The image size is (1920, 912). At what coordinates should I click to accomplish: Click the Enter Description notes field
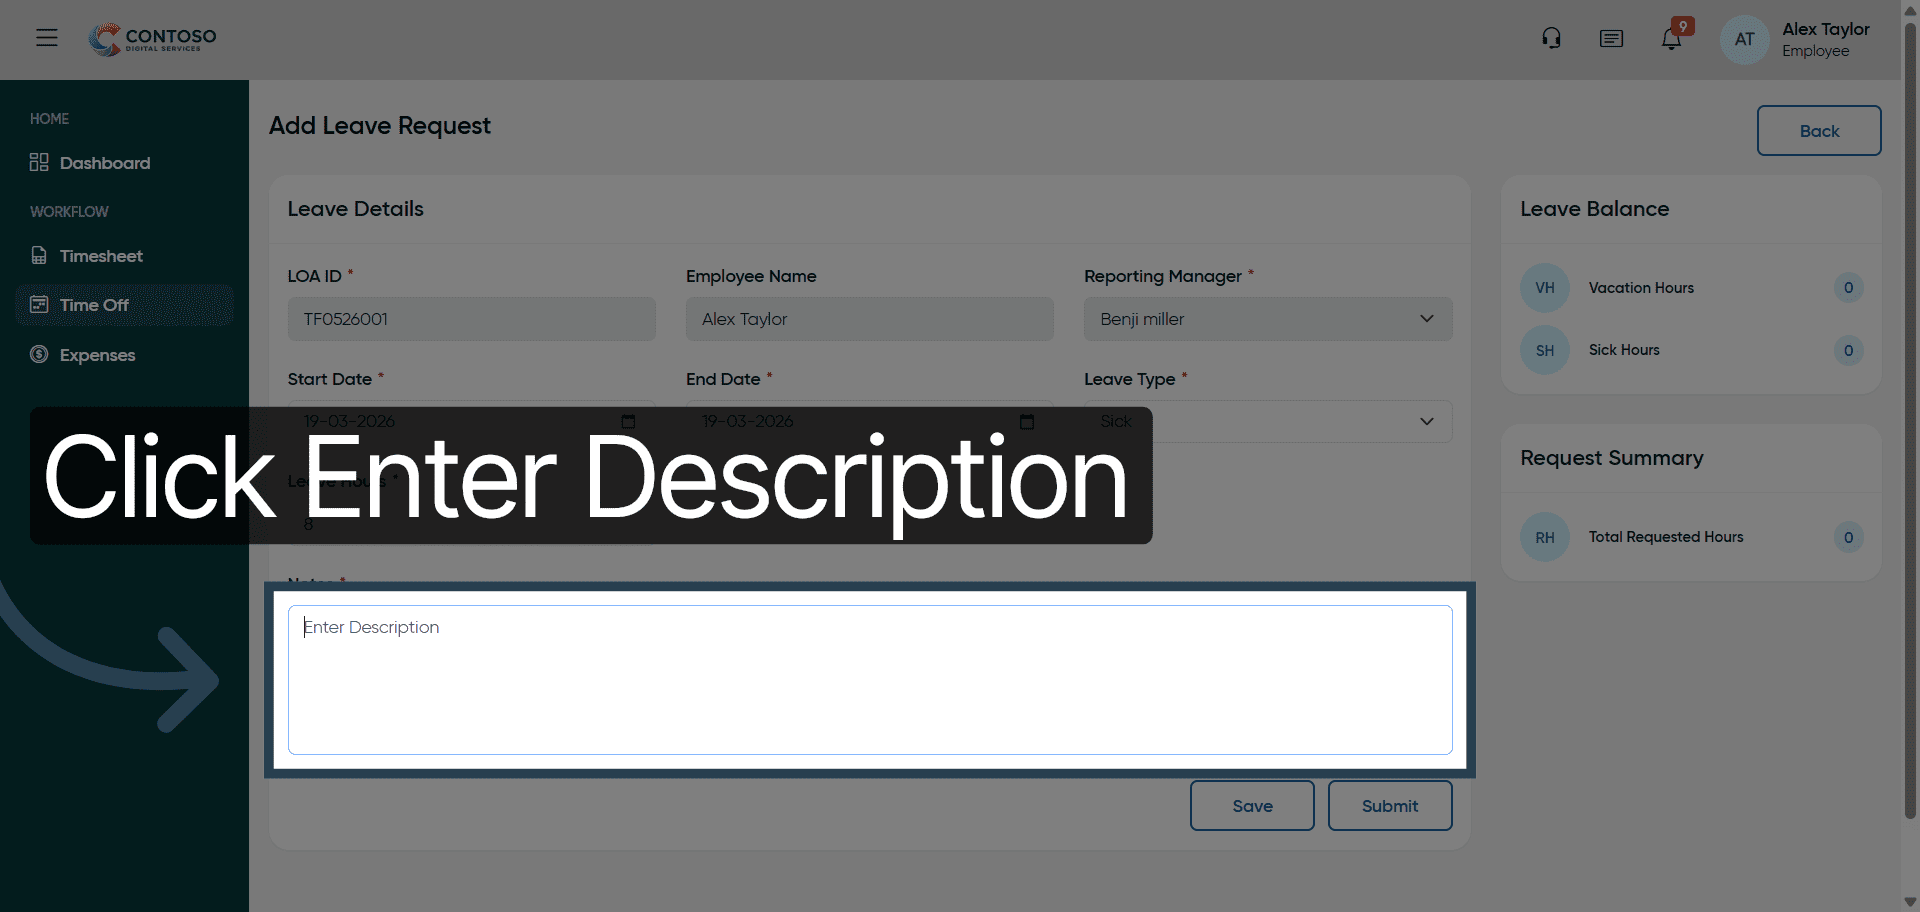coord(870,680)
